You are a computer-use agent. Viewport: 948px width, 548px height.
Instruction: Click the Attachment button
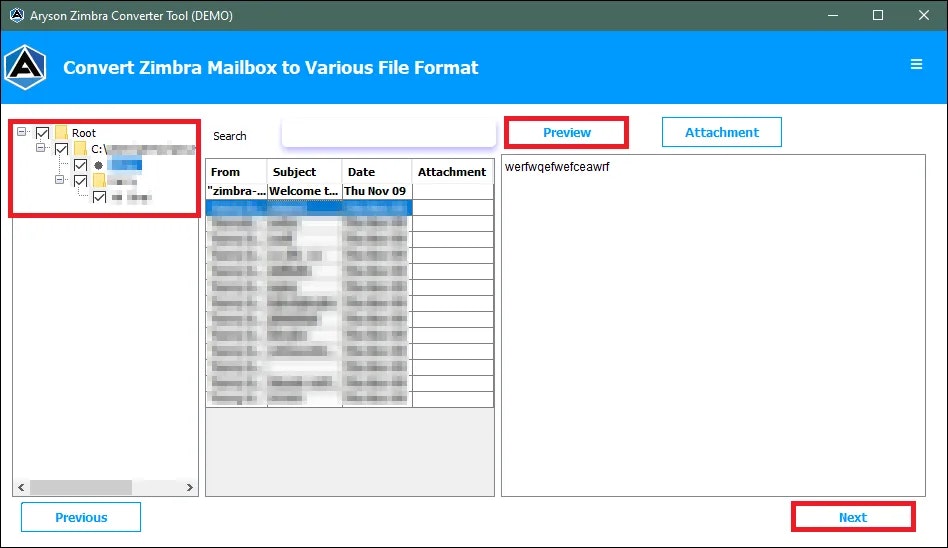click(x=722, y=132)
